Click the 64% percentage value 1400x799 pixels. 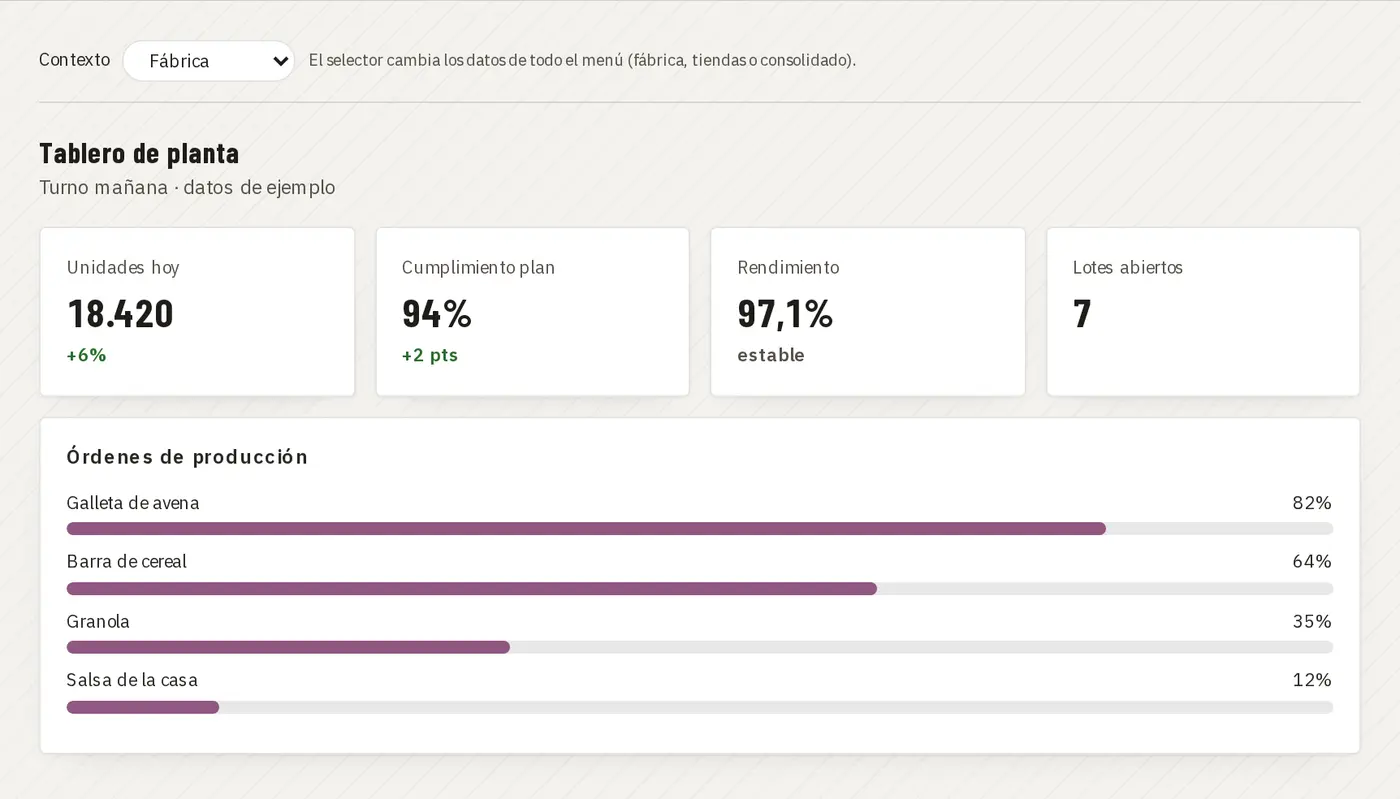coord(1312,561)
